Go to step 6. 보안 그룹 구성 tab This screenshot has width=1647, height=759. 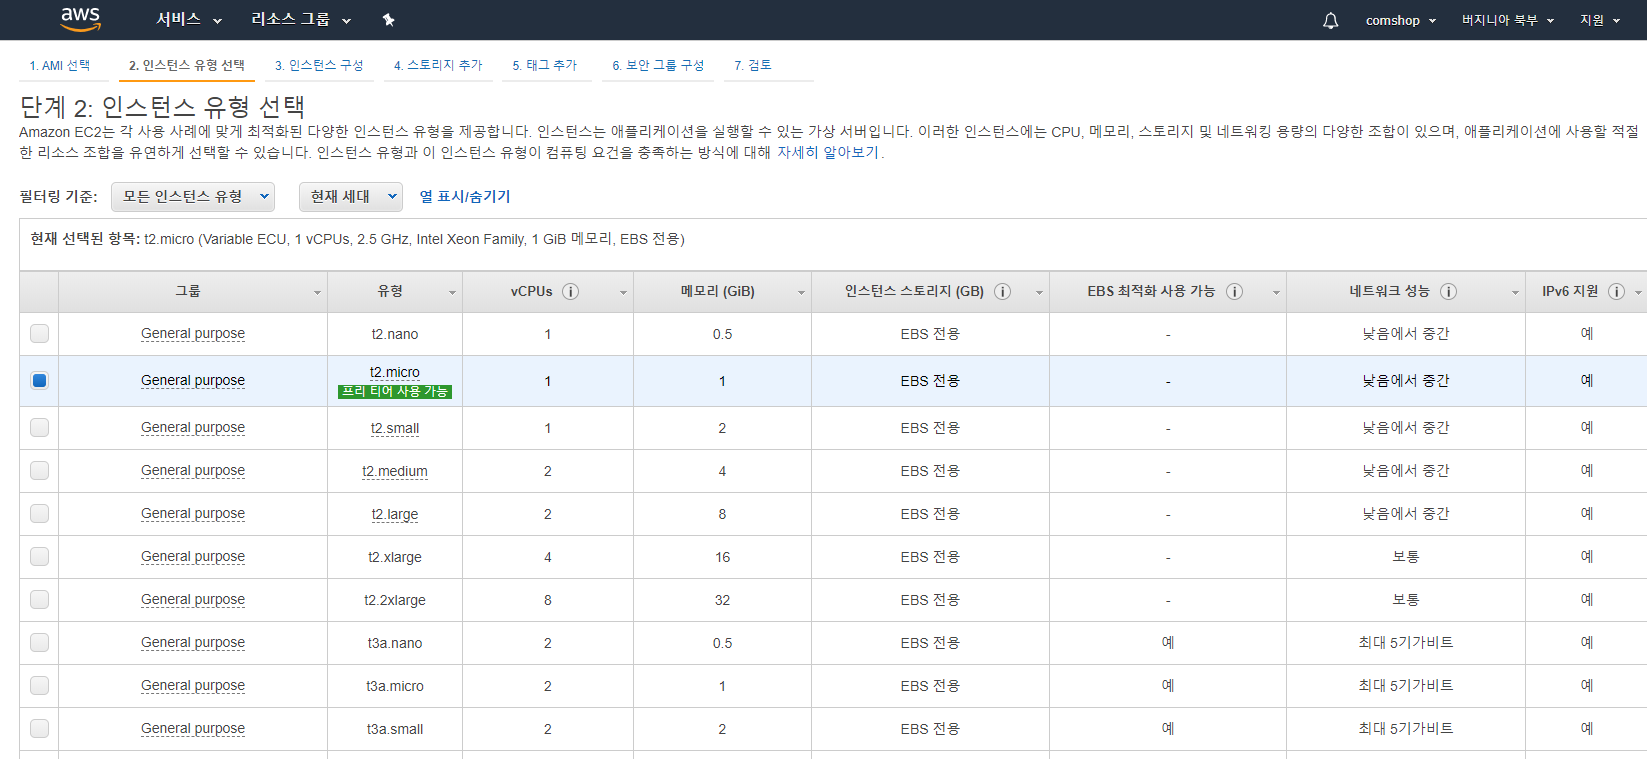tap(658, 65)
